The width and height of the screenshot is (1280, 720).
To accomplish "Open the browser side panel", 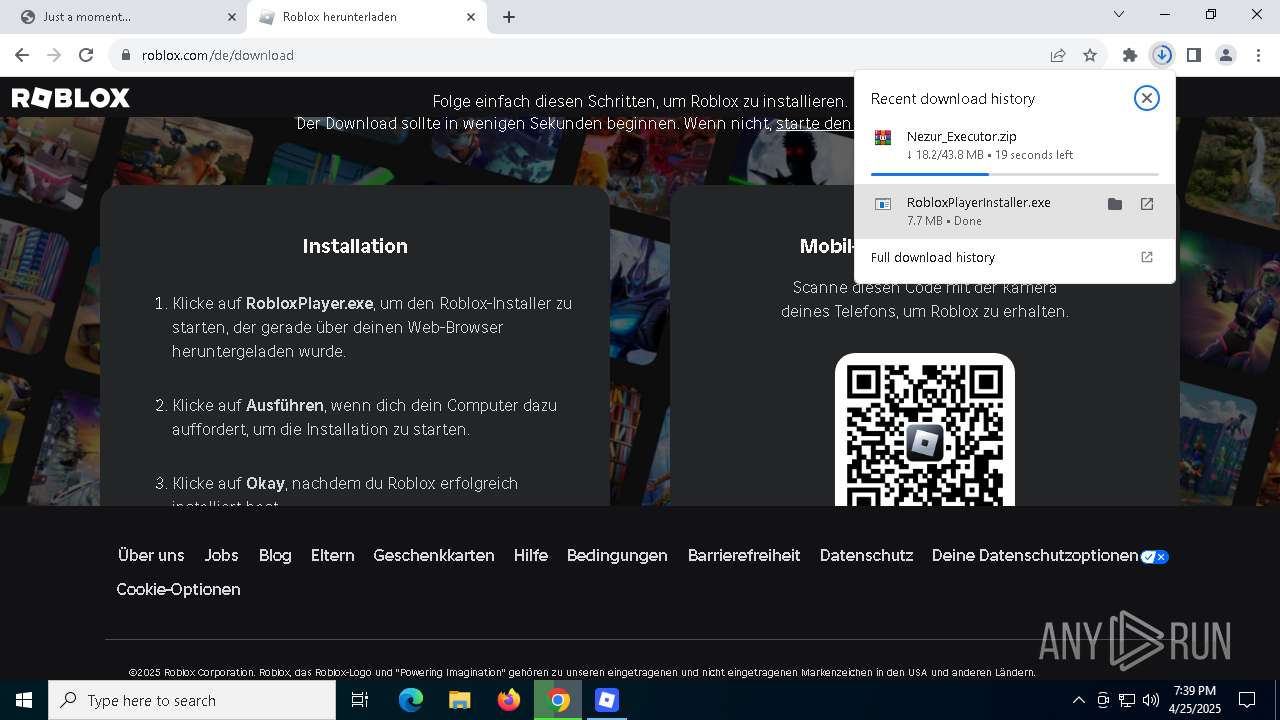I will (x=1194, y=55).
